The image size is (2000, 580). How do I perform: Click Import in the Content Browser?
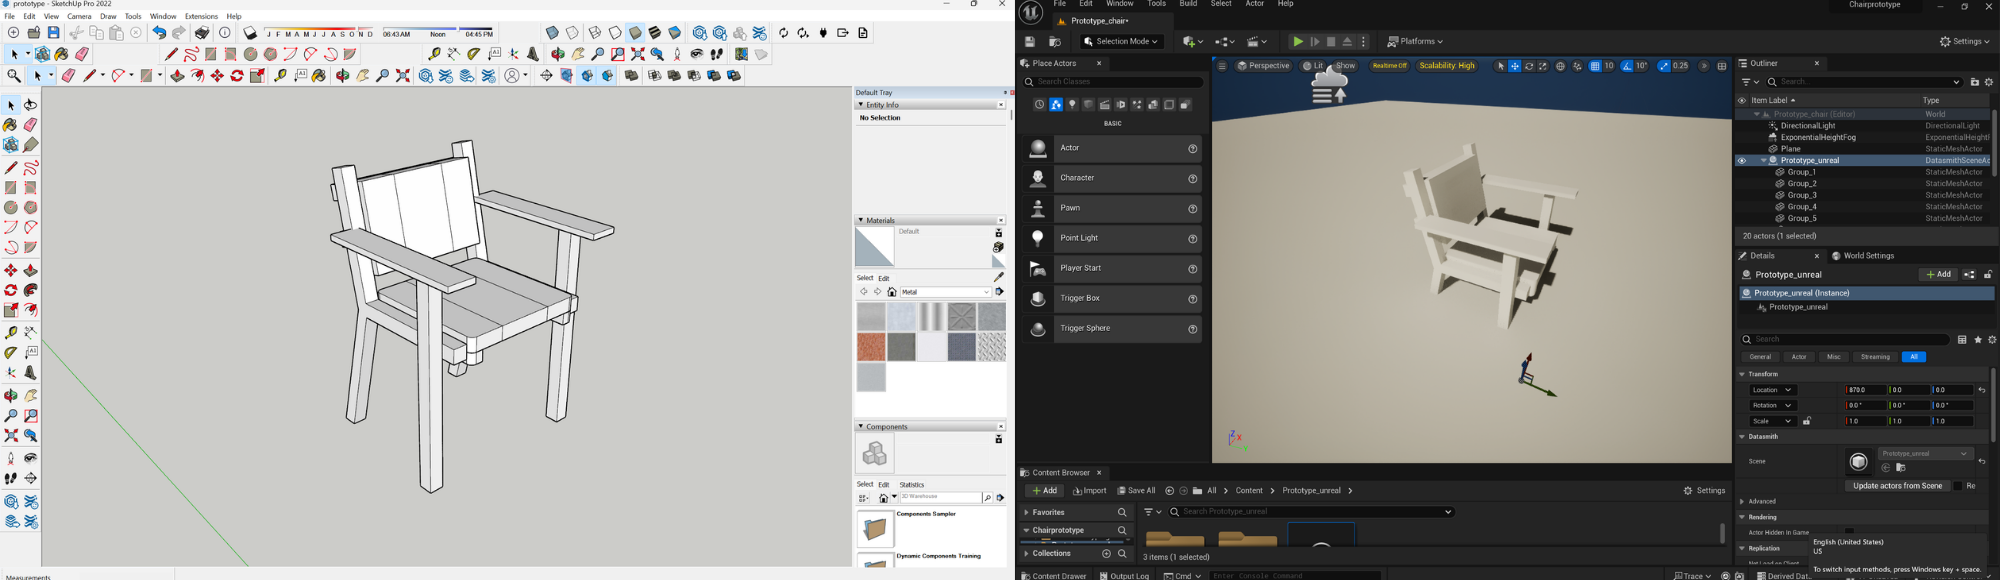pyautogui.click(x=1089, y=491)
